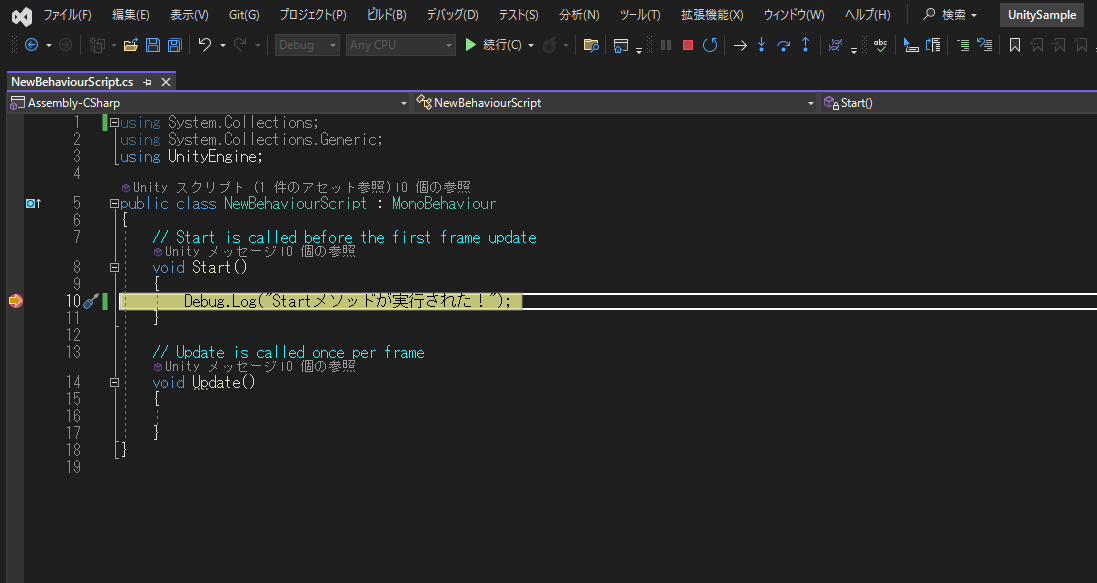1097x583 pixels.
Task: Open the dropdown arrow beside 続行(C)
Action: point(531,45)
